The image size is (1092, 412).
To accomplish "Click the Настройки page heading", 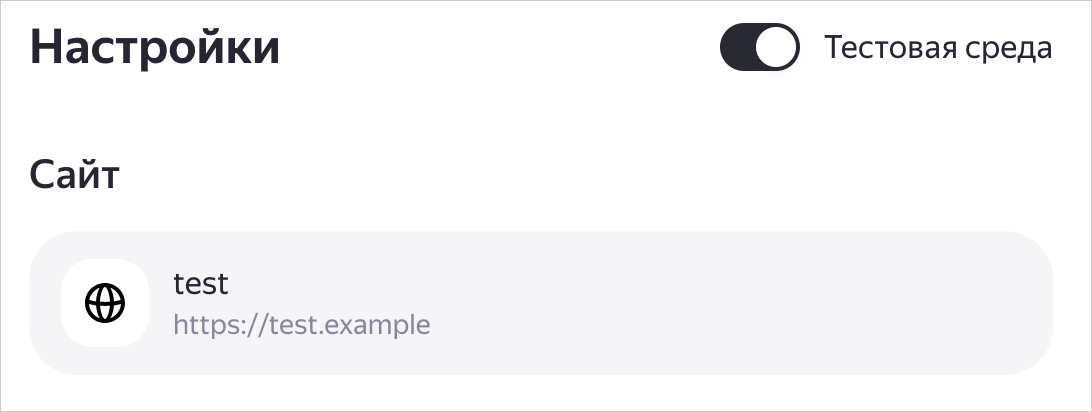I will tap(155, 49).
